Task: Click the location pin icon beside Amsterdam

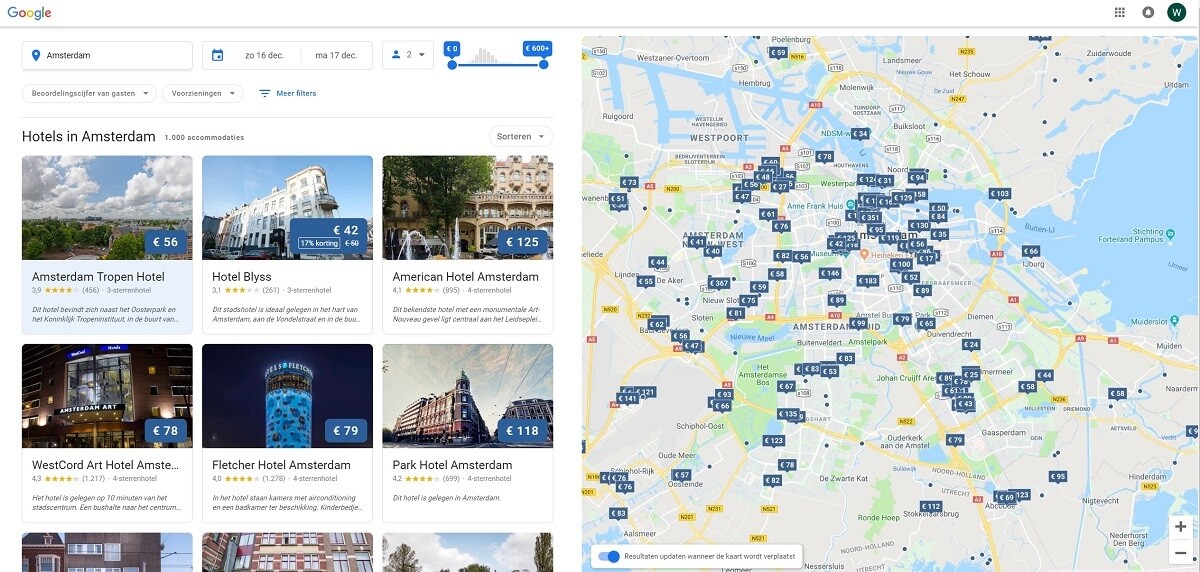Action: click(36, 55)
